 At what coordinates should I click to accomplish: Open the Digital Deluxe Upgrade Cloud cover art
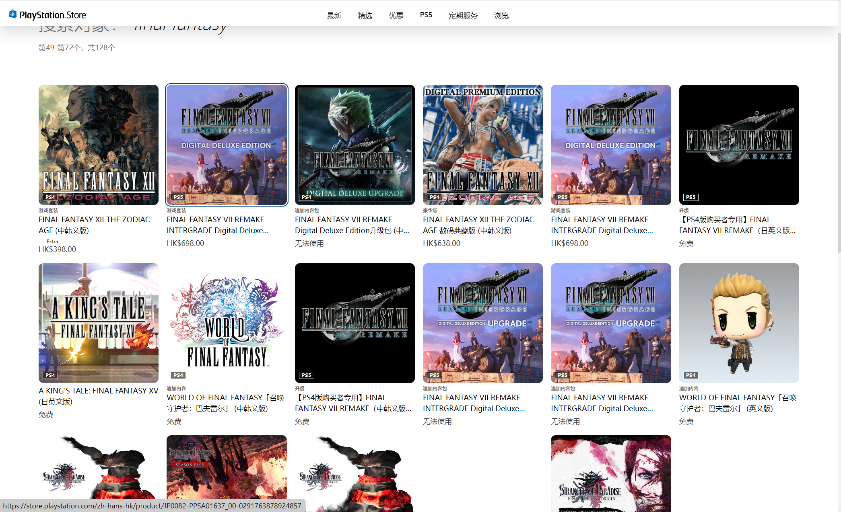pos(355,145)
